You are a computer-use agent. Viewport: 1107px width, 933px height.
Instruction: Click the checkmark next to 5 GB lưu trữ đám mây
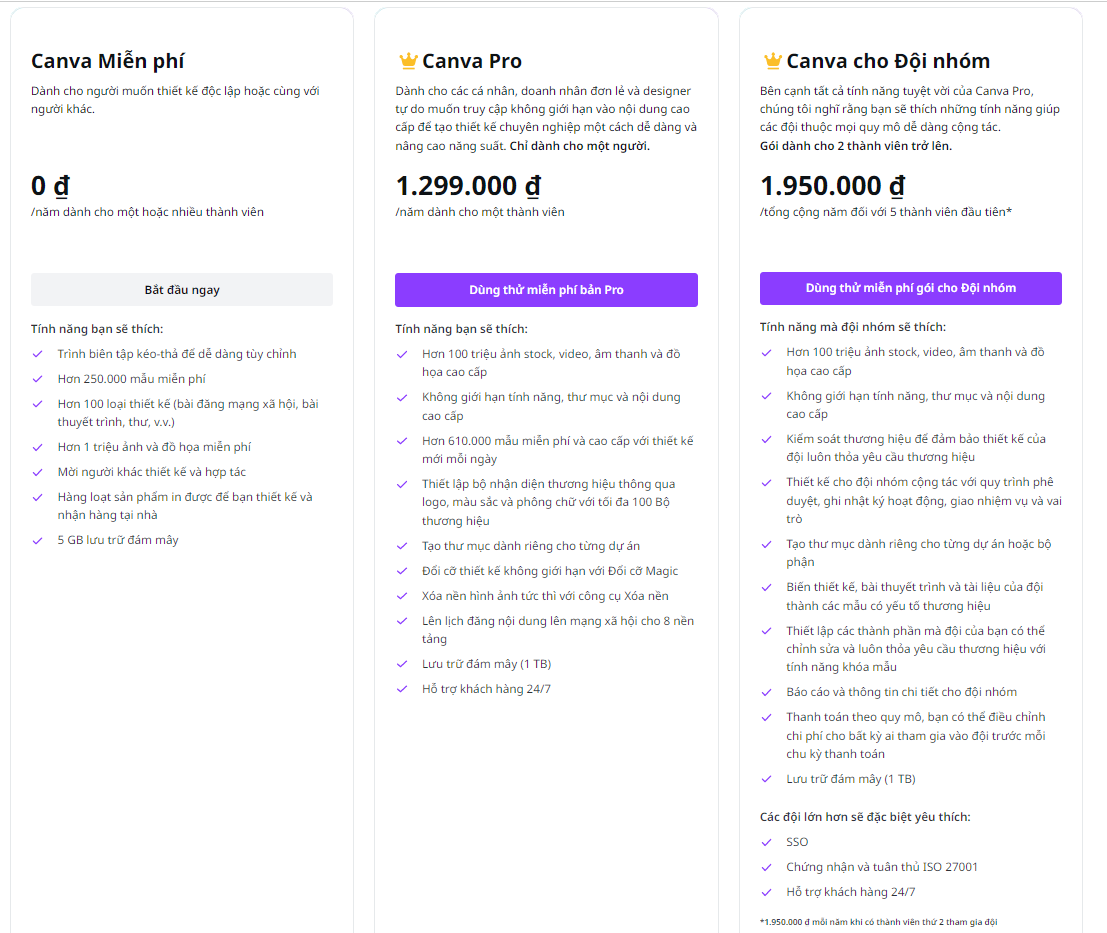38,541
